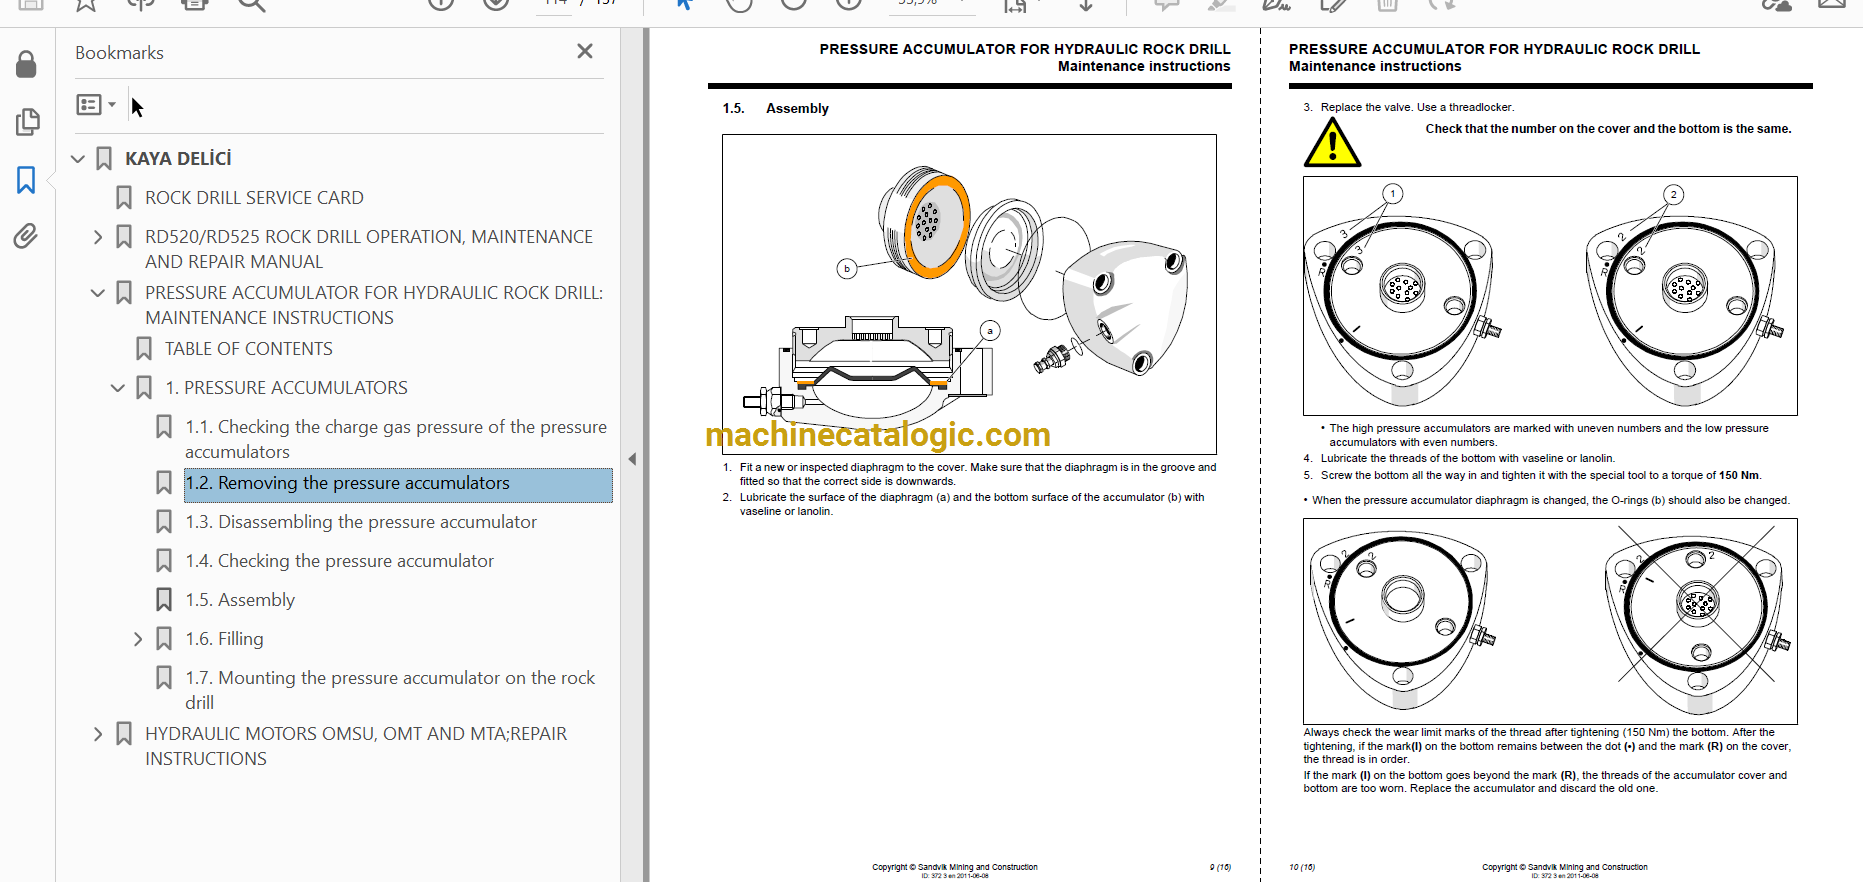Image resolution: width=1863 pixels, height=882 pixels.
Task: Click the email envelope icon in toolbar
Action: (1831, 5)
